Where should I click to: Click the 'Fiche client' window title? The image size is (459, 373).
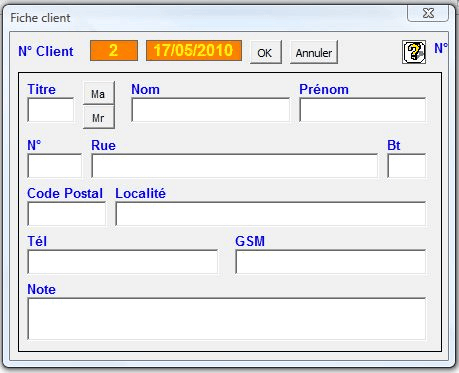click(x=40, y=18)
